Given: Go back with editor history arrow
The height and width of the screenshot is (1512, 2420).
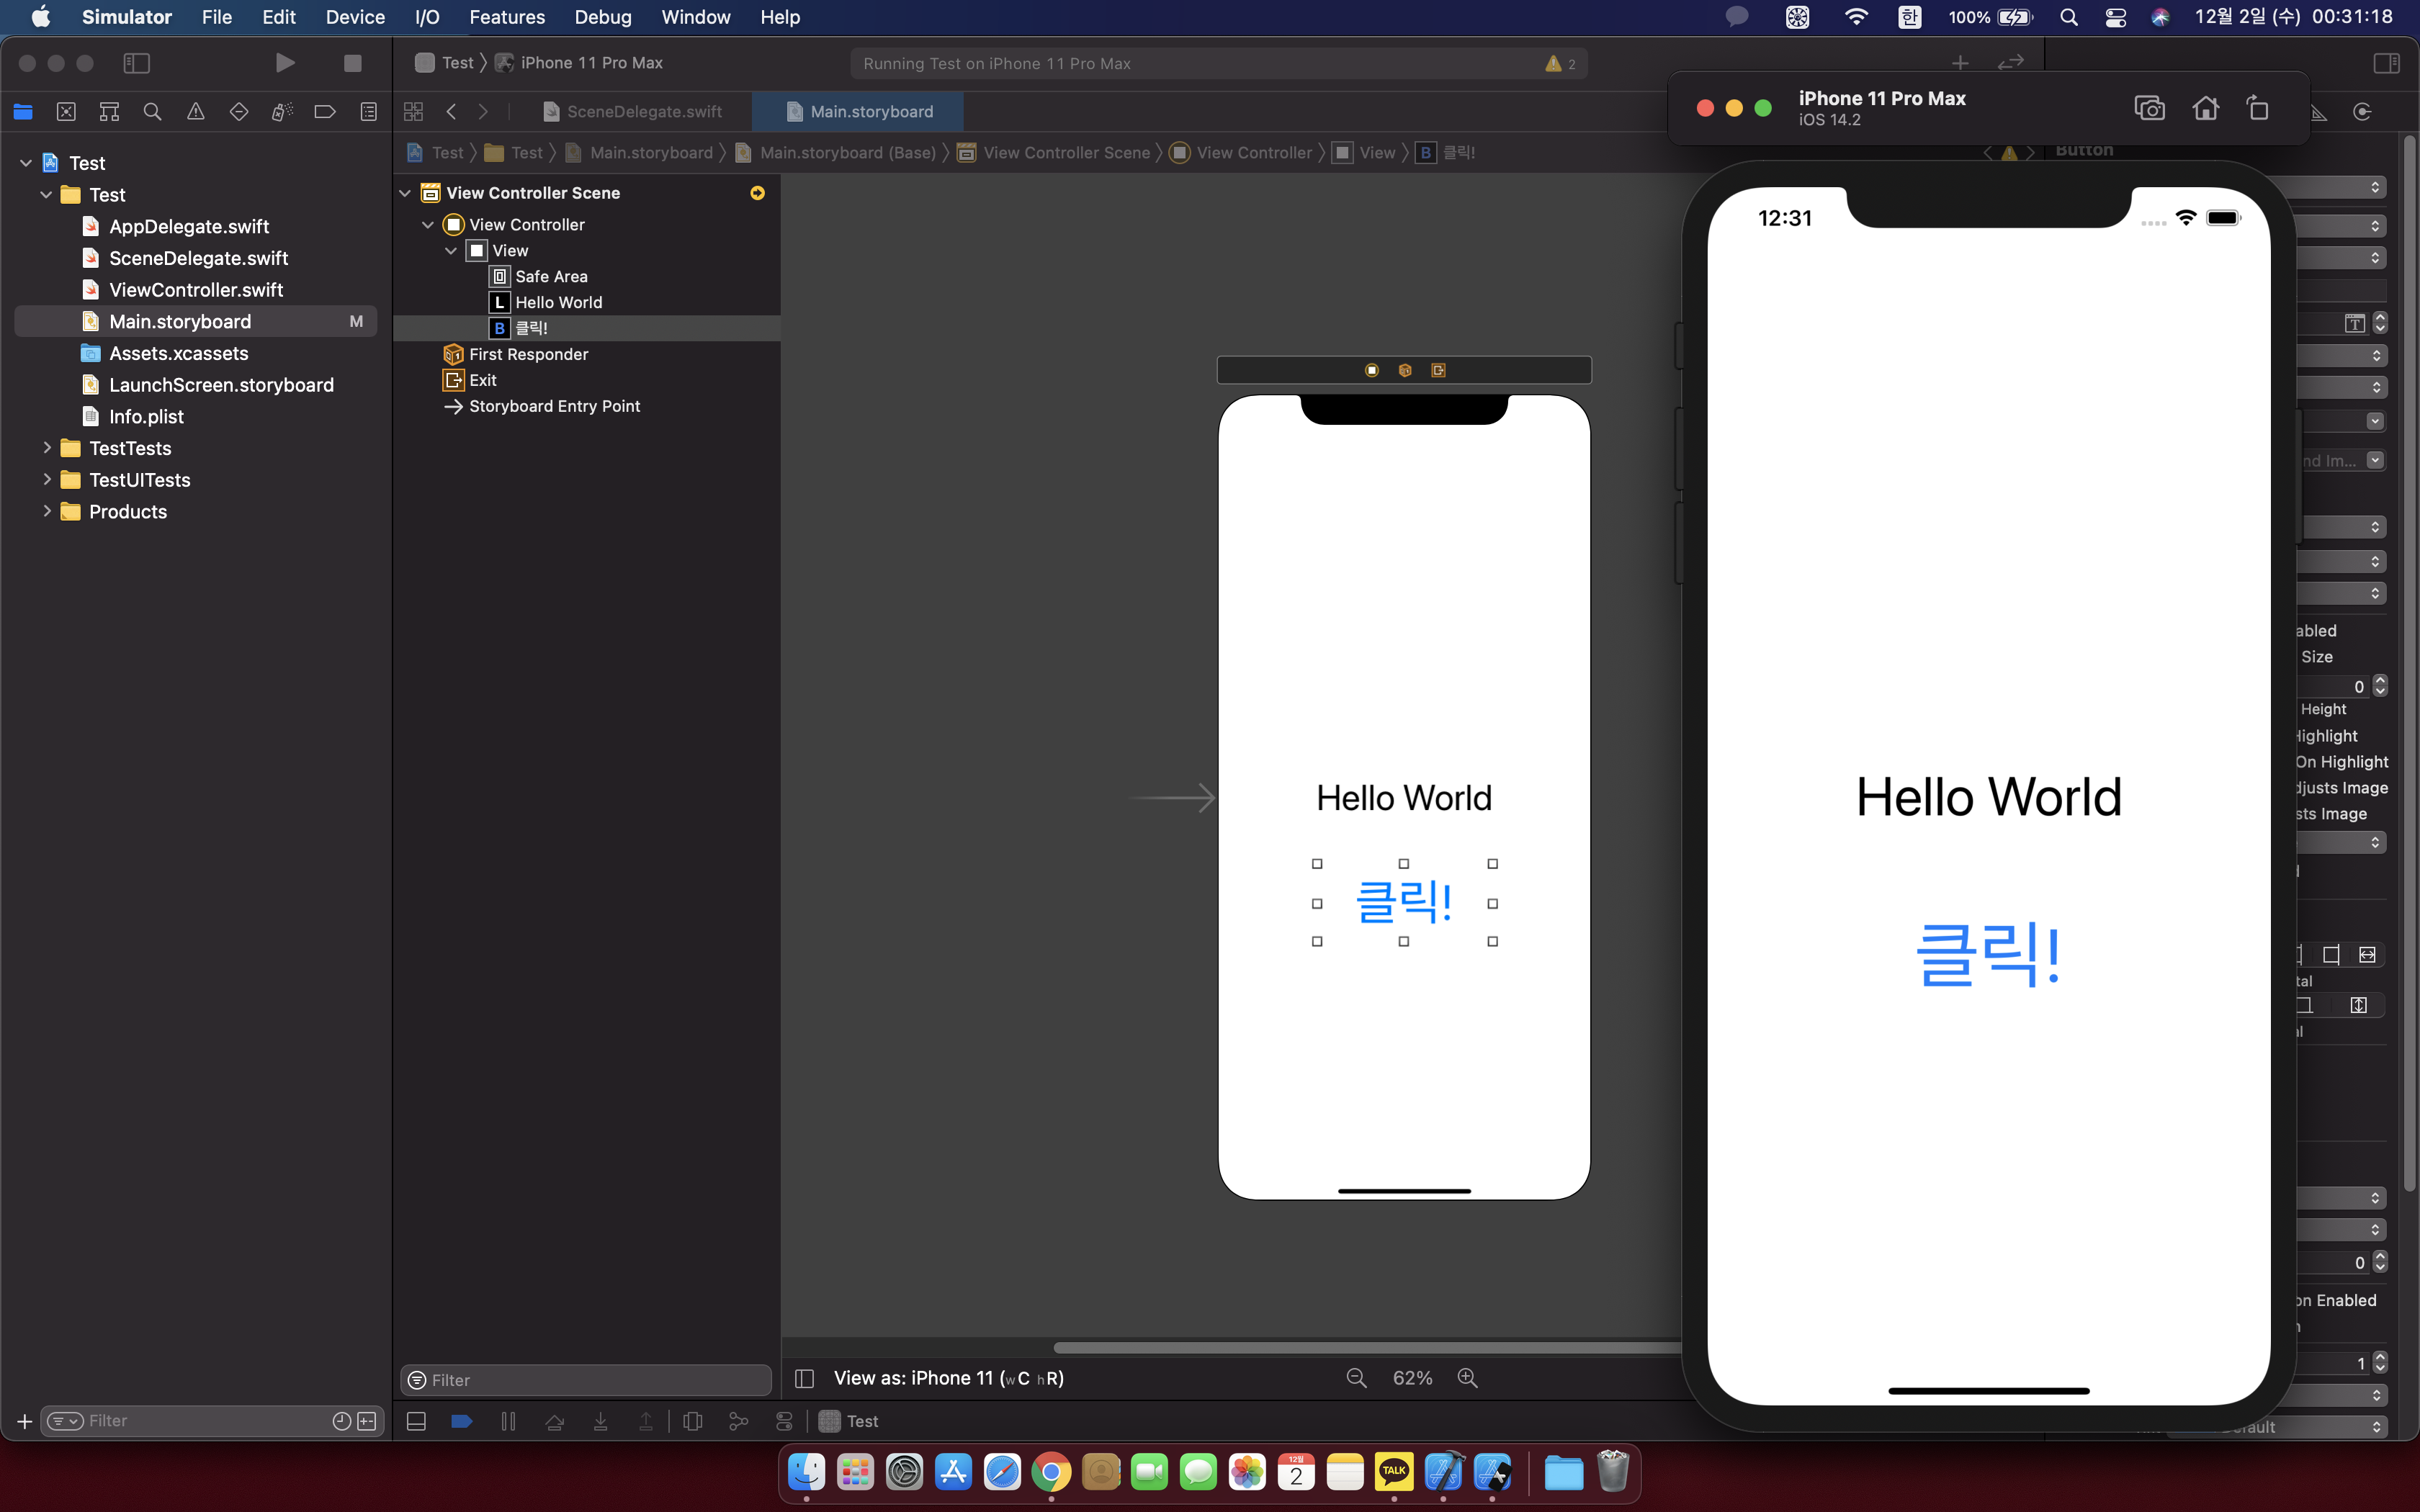Looking at the screenshot, I should pyautogui.click(x=451, y=112).
